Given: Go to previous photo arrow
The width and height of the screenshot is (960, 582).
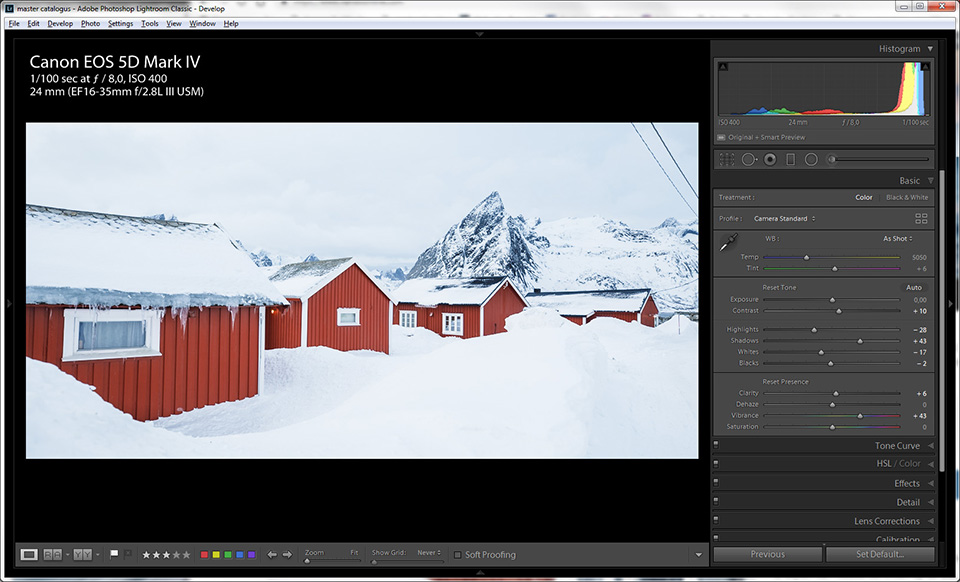Looking at the screenshot, I should coord(272,554).
